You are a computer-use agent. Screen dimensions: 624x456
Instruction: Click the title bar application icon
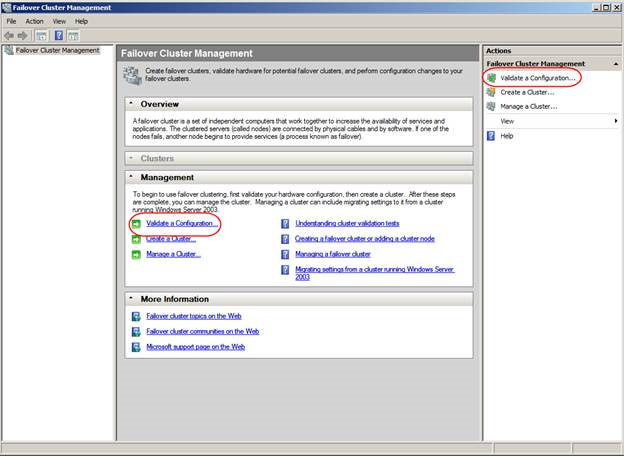(x=6, y=7)
